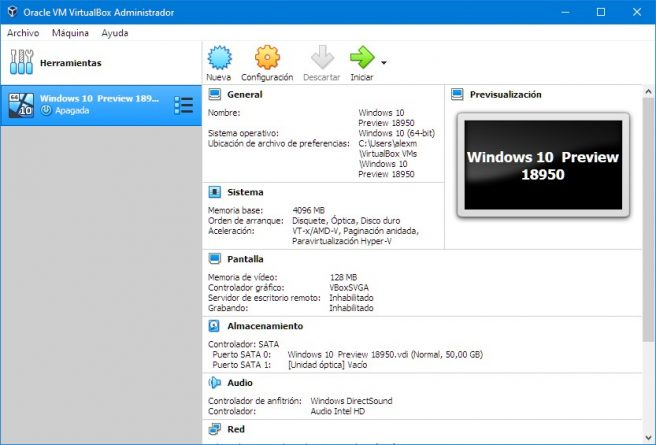Click the Pantalla section icon
The height and width of the screenshot is (445, 656).
click(x=214, y=258)
